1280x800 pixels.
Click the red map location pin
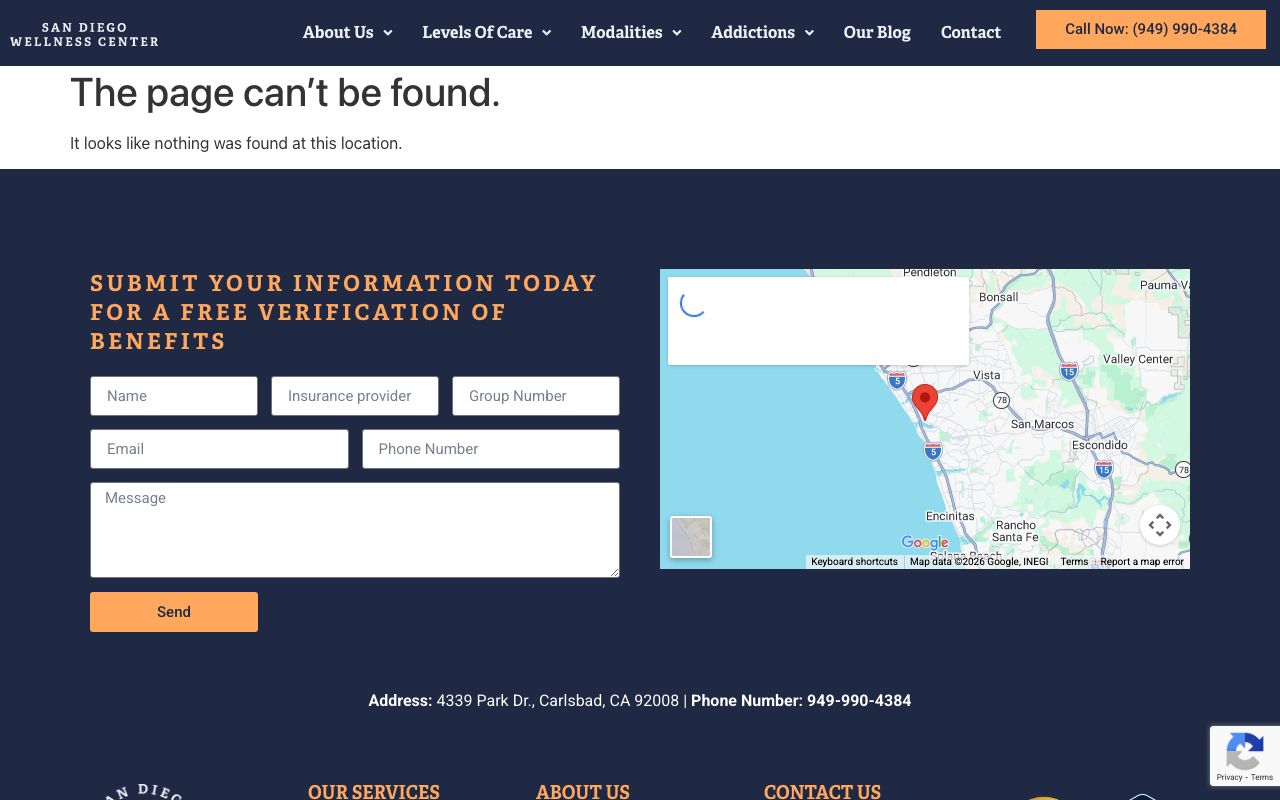coord(925,400)
